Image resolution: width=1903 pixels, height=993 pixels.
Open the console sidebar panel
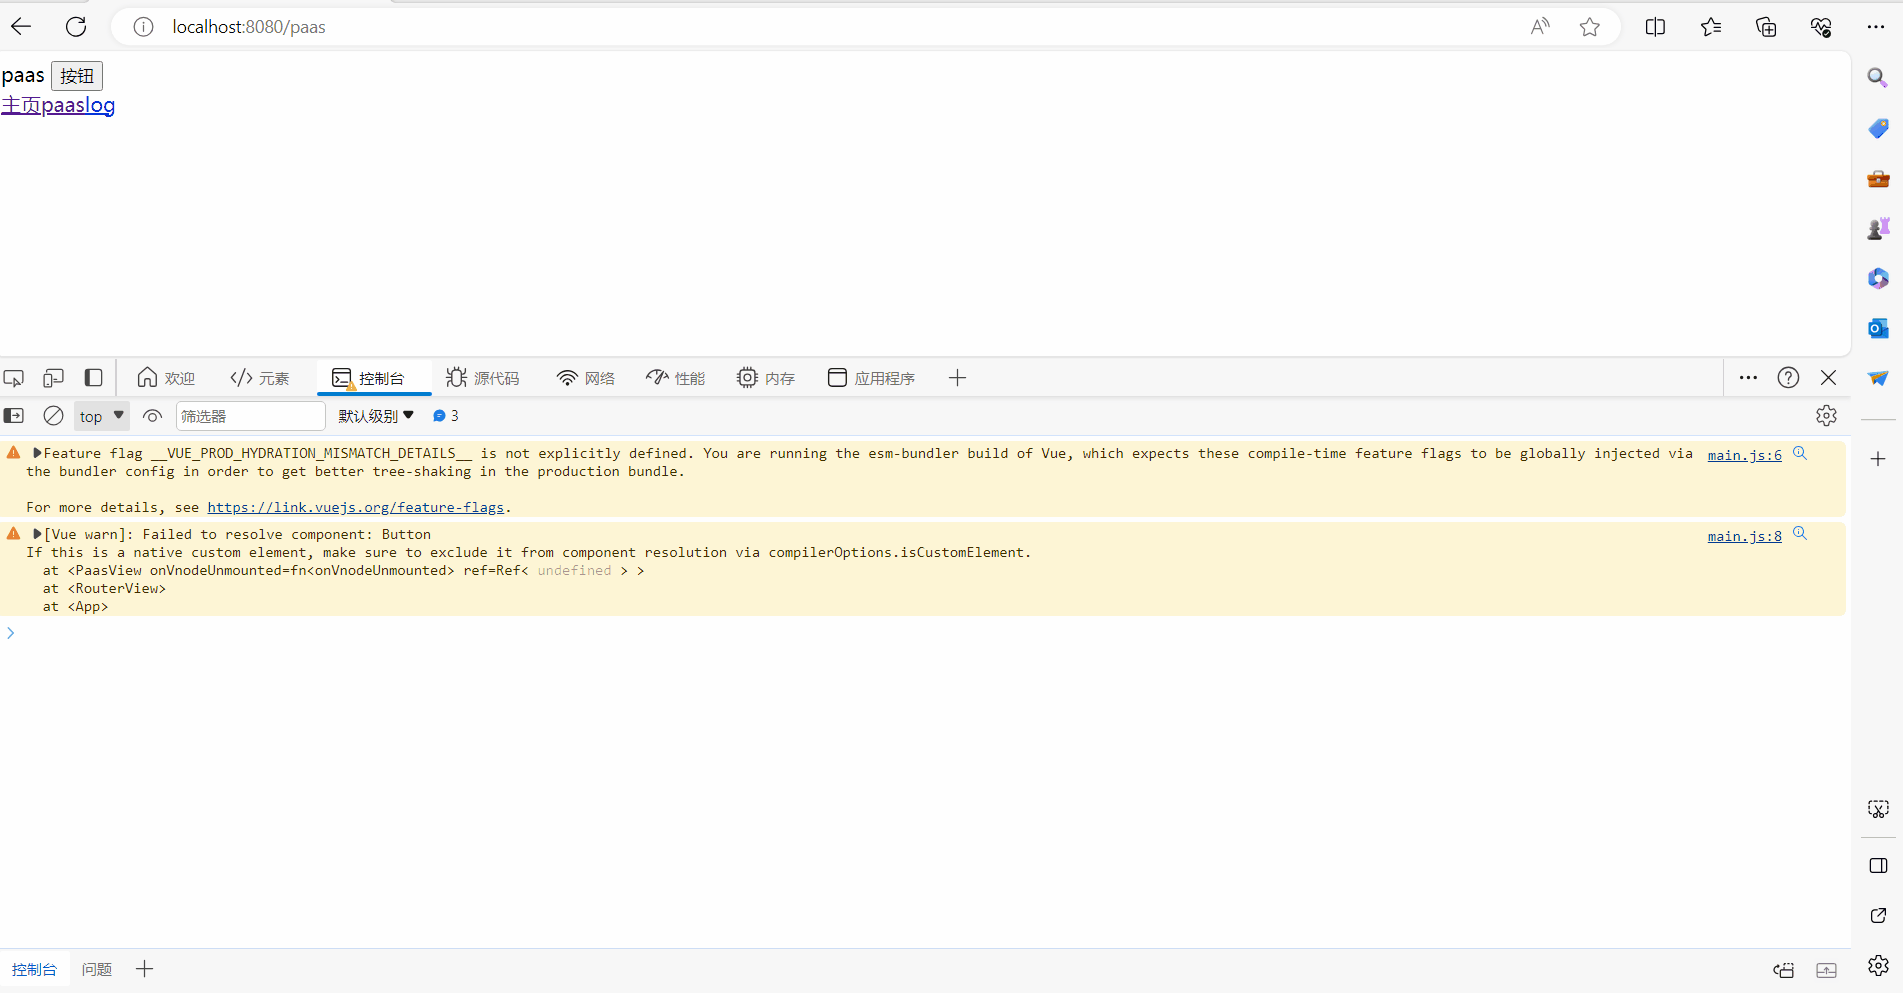click(14, 415)
